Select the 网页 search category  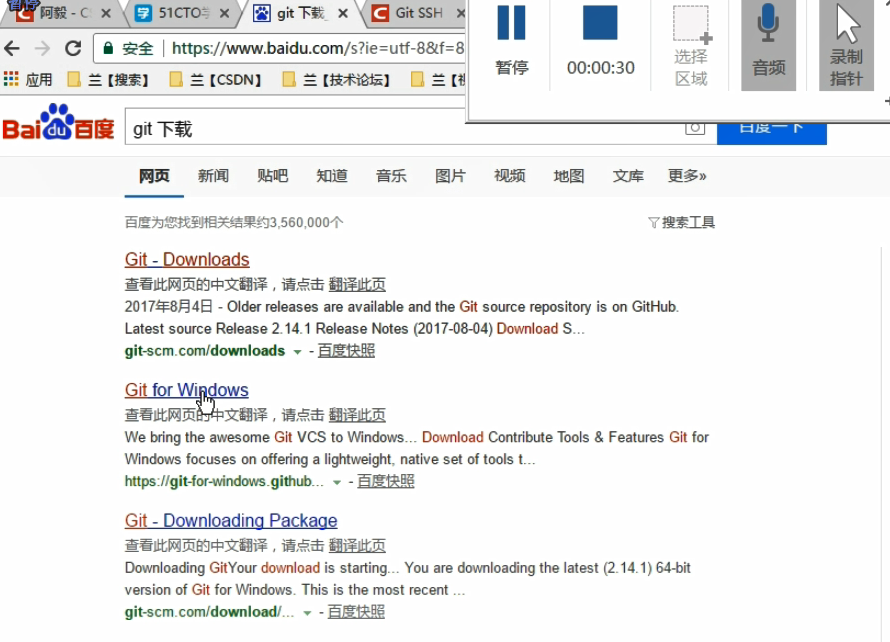[x=154, y=176]
